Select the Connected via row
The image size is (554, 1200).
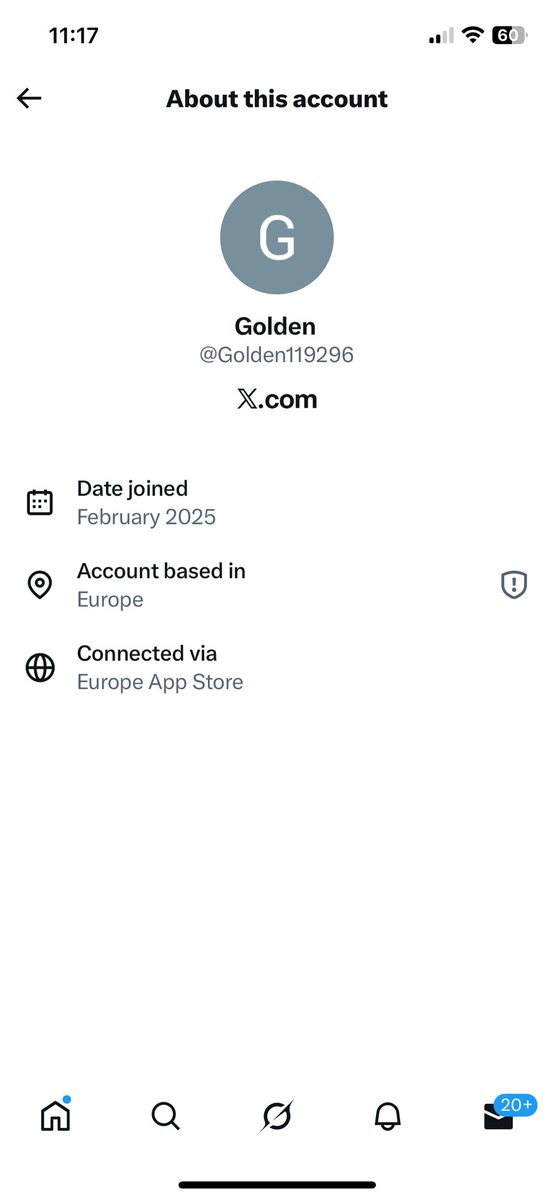277,668
